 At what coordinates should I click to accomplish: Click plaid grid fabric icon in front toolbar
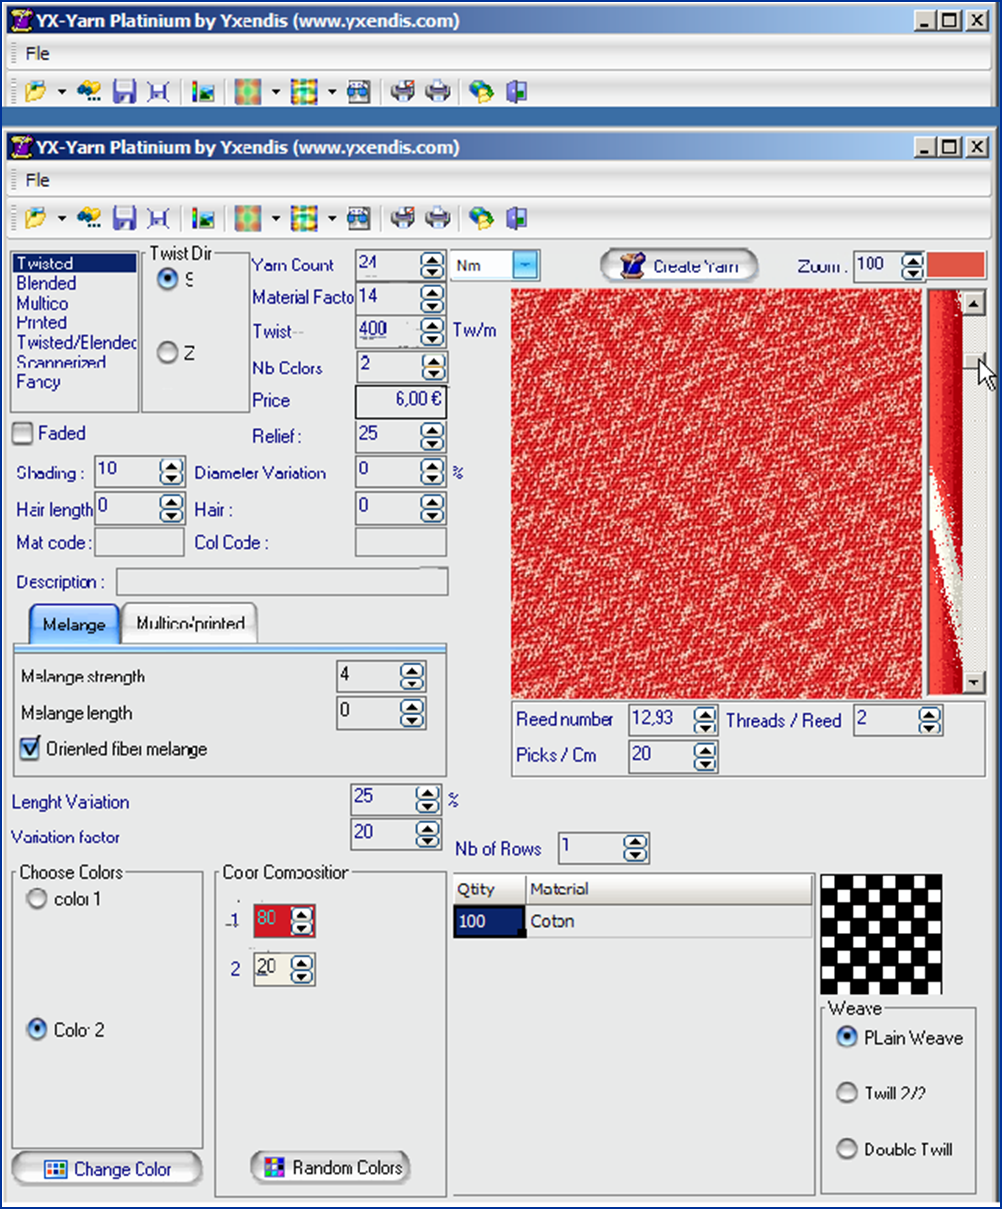pos(304,218)
